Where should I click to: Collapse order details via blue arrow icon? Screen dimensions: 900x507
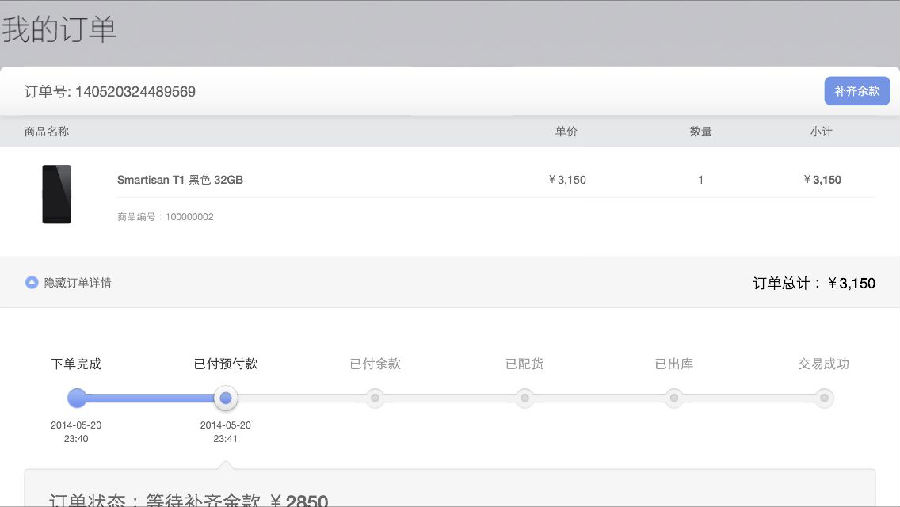(x=32, y=282)
